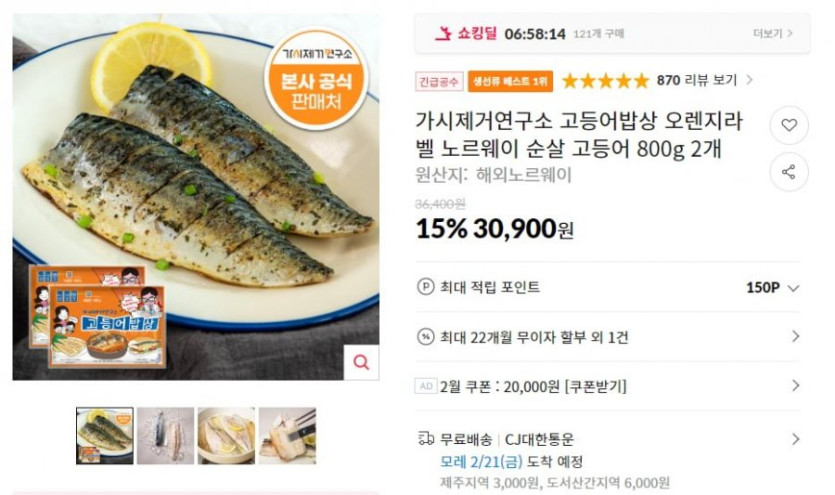This screenshot has height=495, width=835.
Task: Click the 더보기 link
Action: pos(773,34)
